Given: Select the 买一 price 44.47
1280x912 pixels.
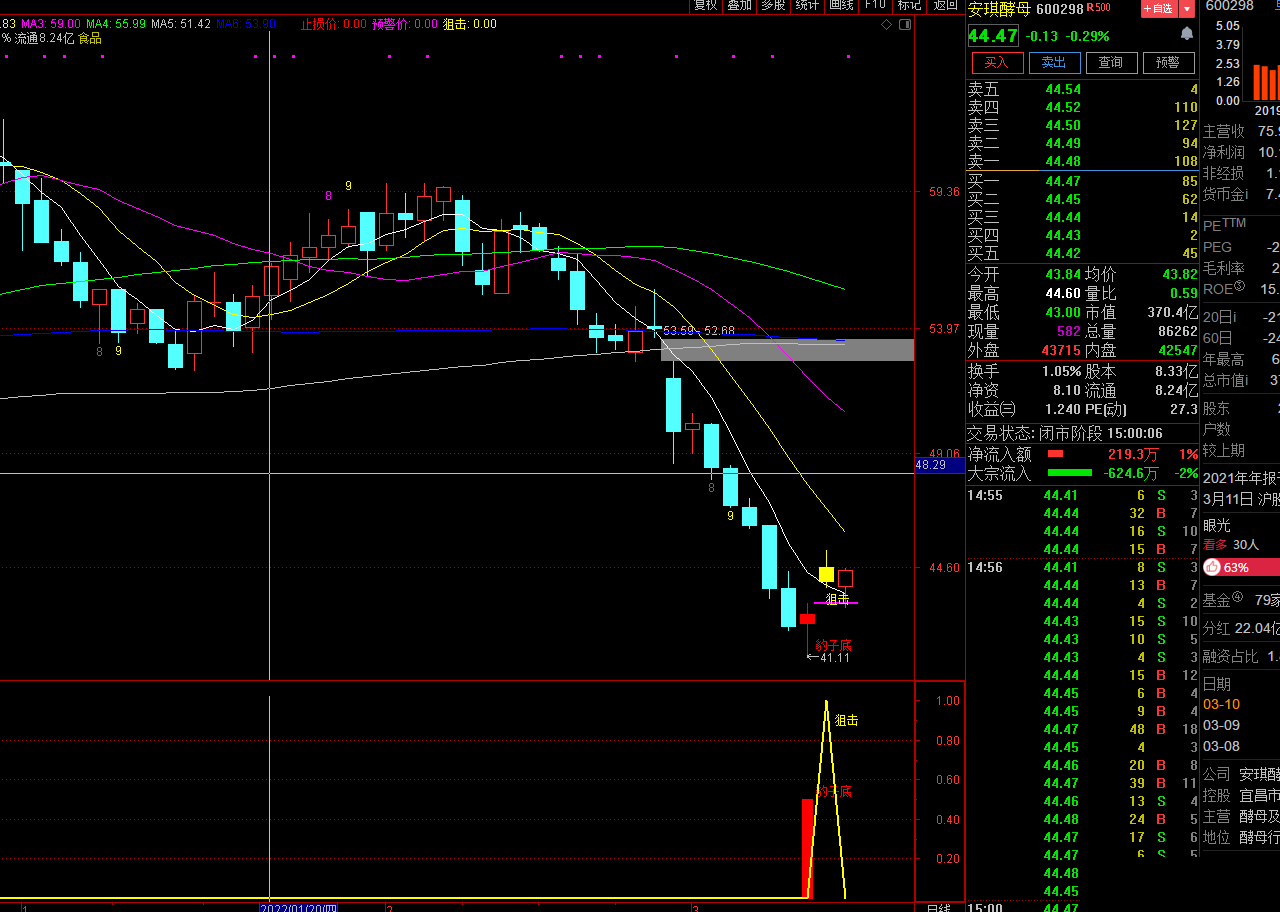Looking at the screenshot, I should (1063, 181).
